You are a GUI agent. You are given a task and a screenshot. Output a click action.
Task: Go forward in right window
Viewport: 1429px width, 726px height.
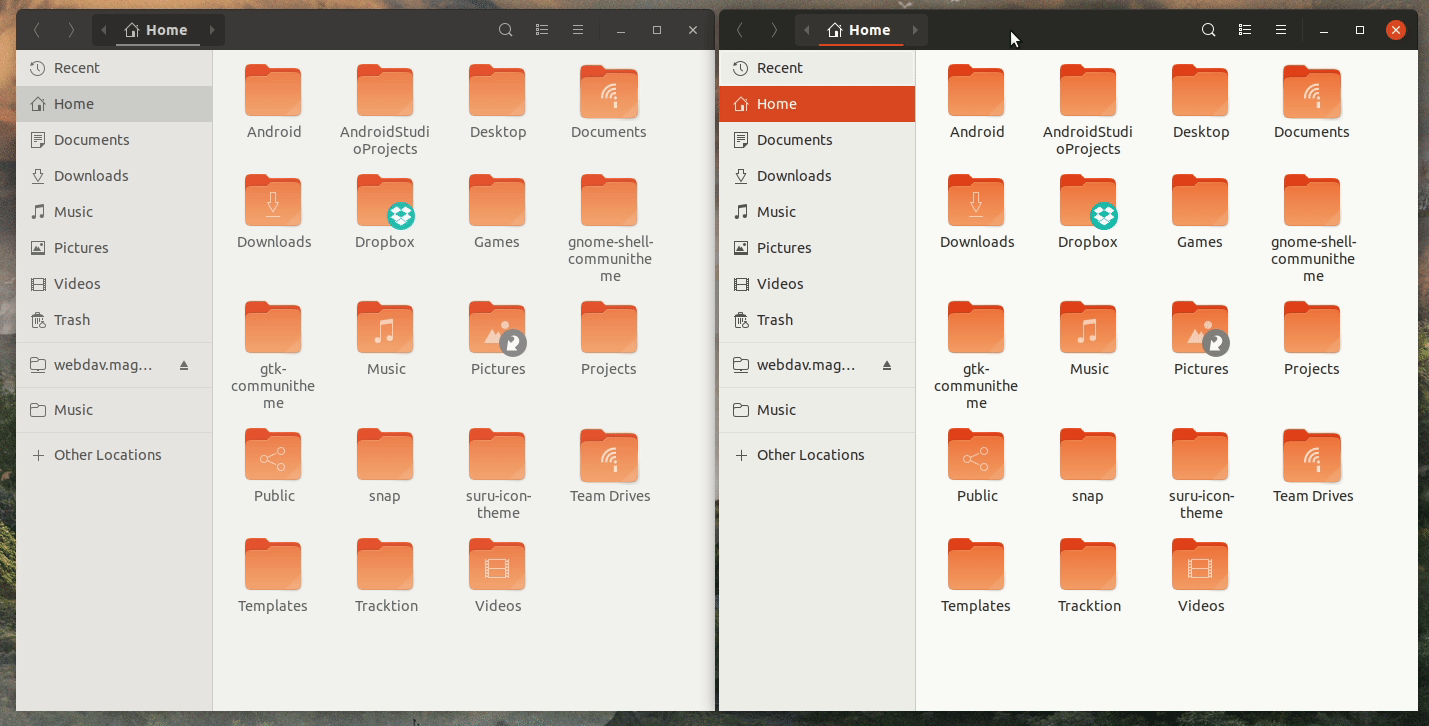tap(773, 30)
